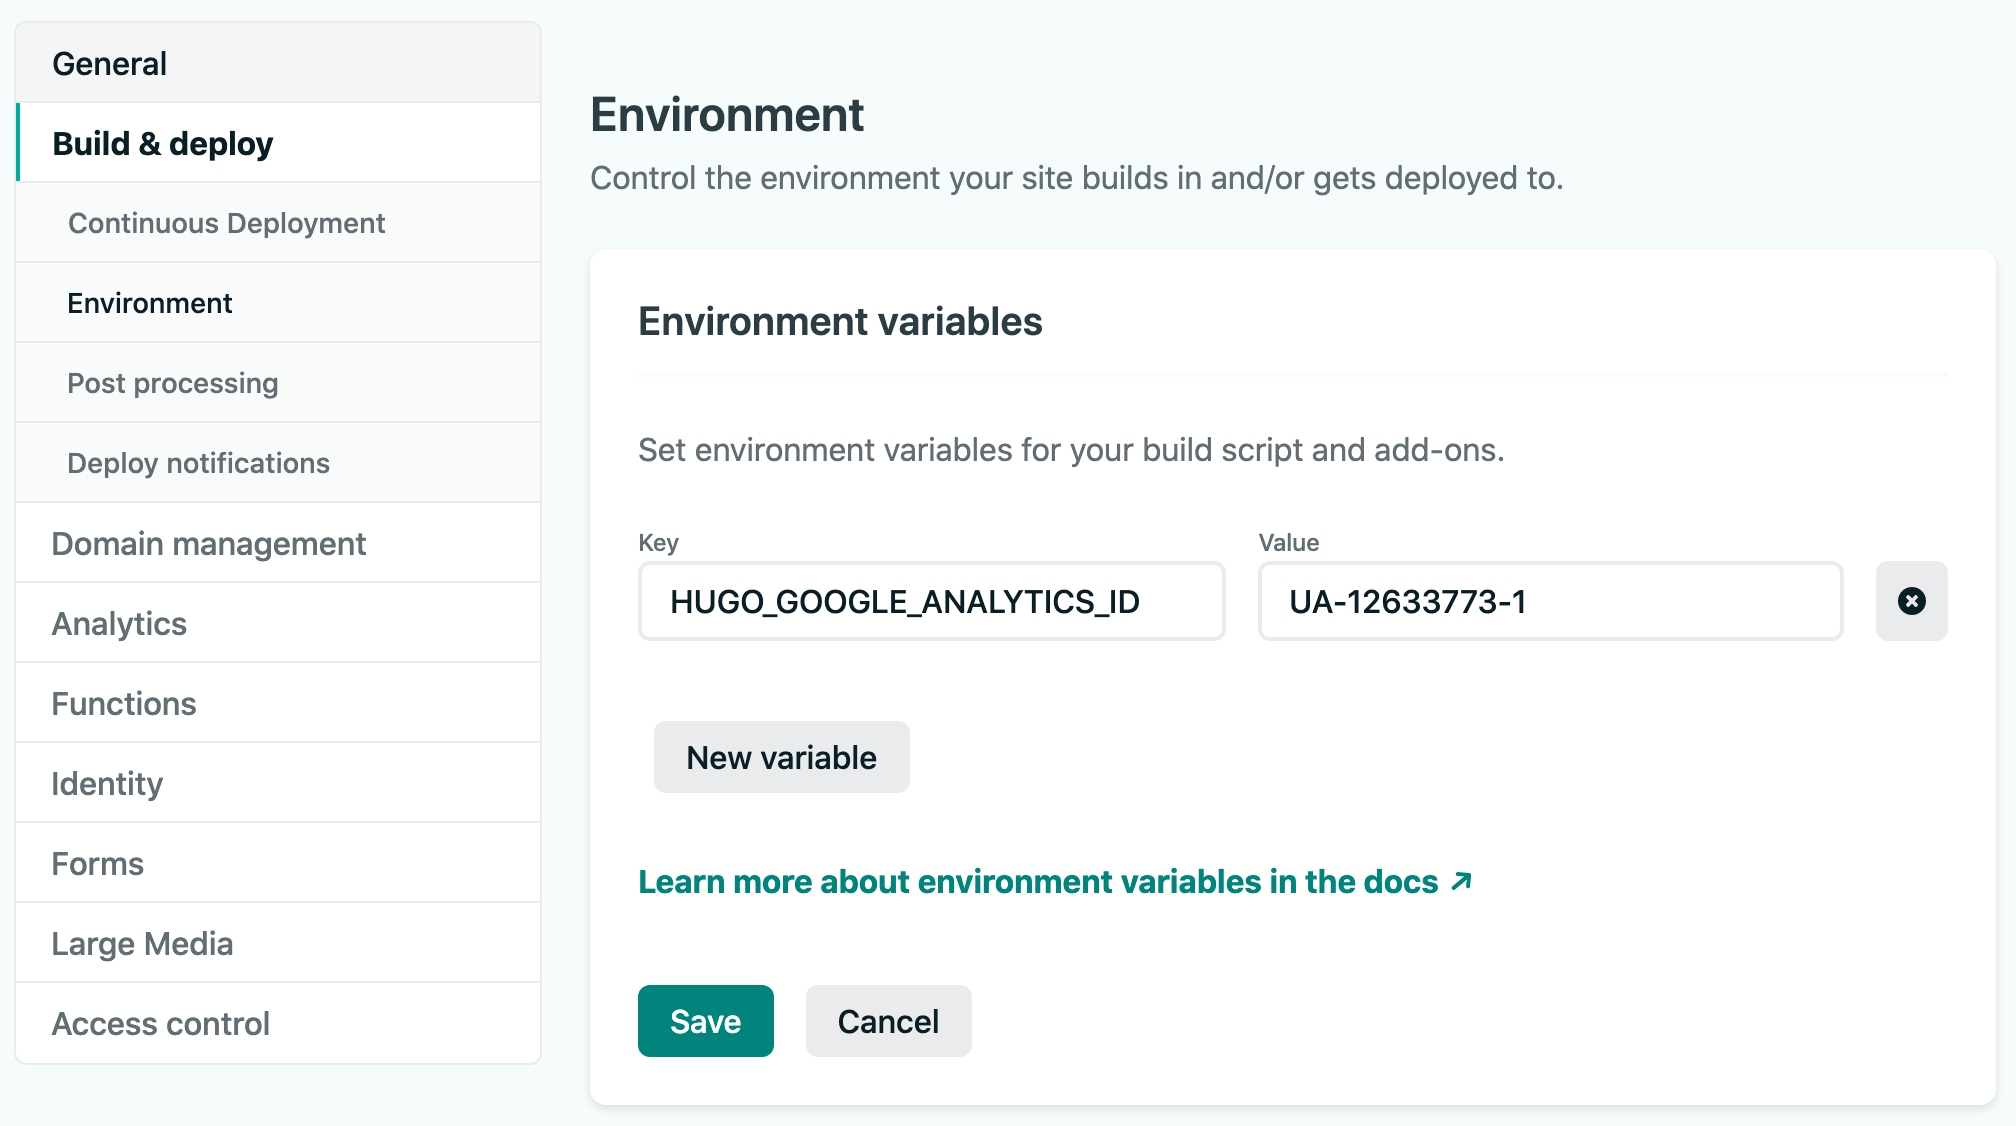
Task: Click the Identity sidebar icon
Action: pyautogui.click(x=108, y=783)
